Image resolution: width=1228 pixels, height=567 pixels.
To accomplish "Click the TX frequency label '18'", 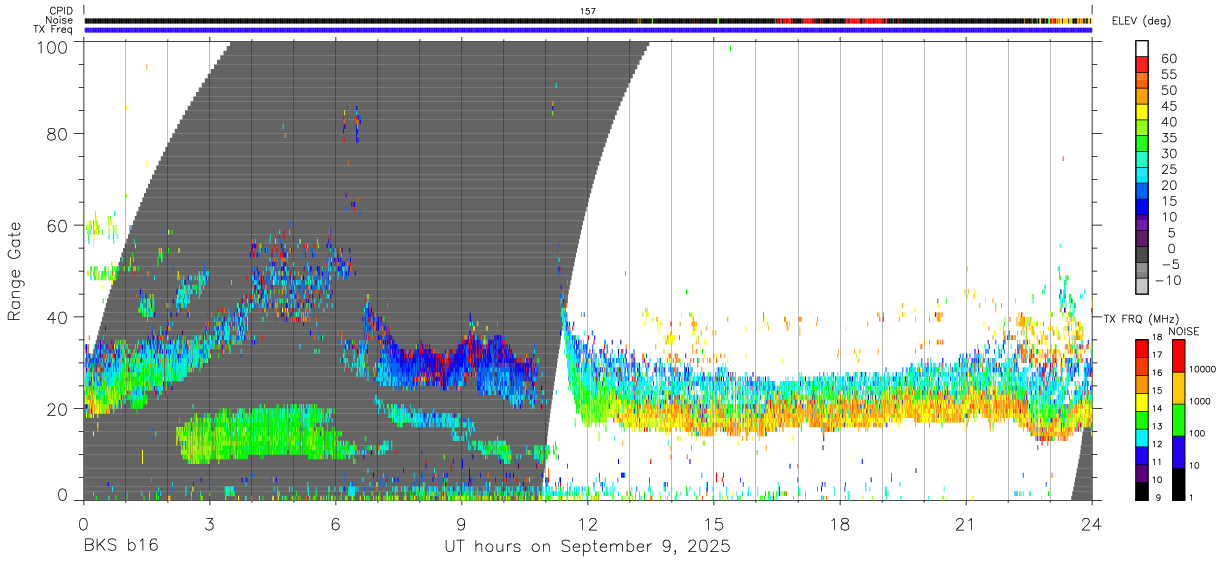I will tap(1158, 338).
